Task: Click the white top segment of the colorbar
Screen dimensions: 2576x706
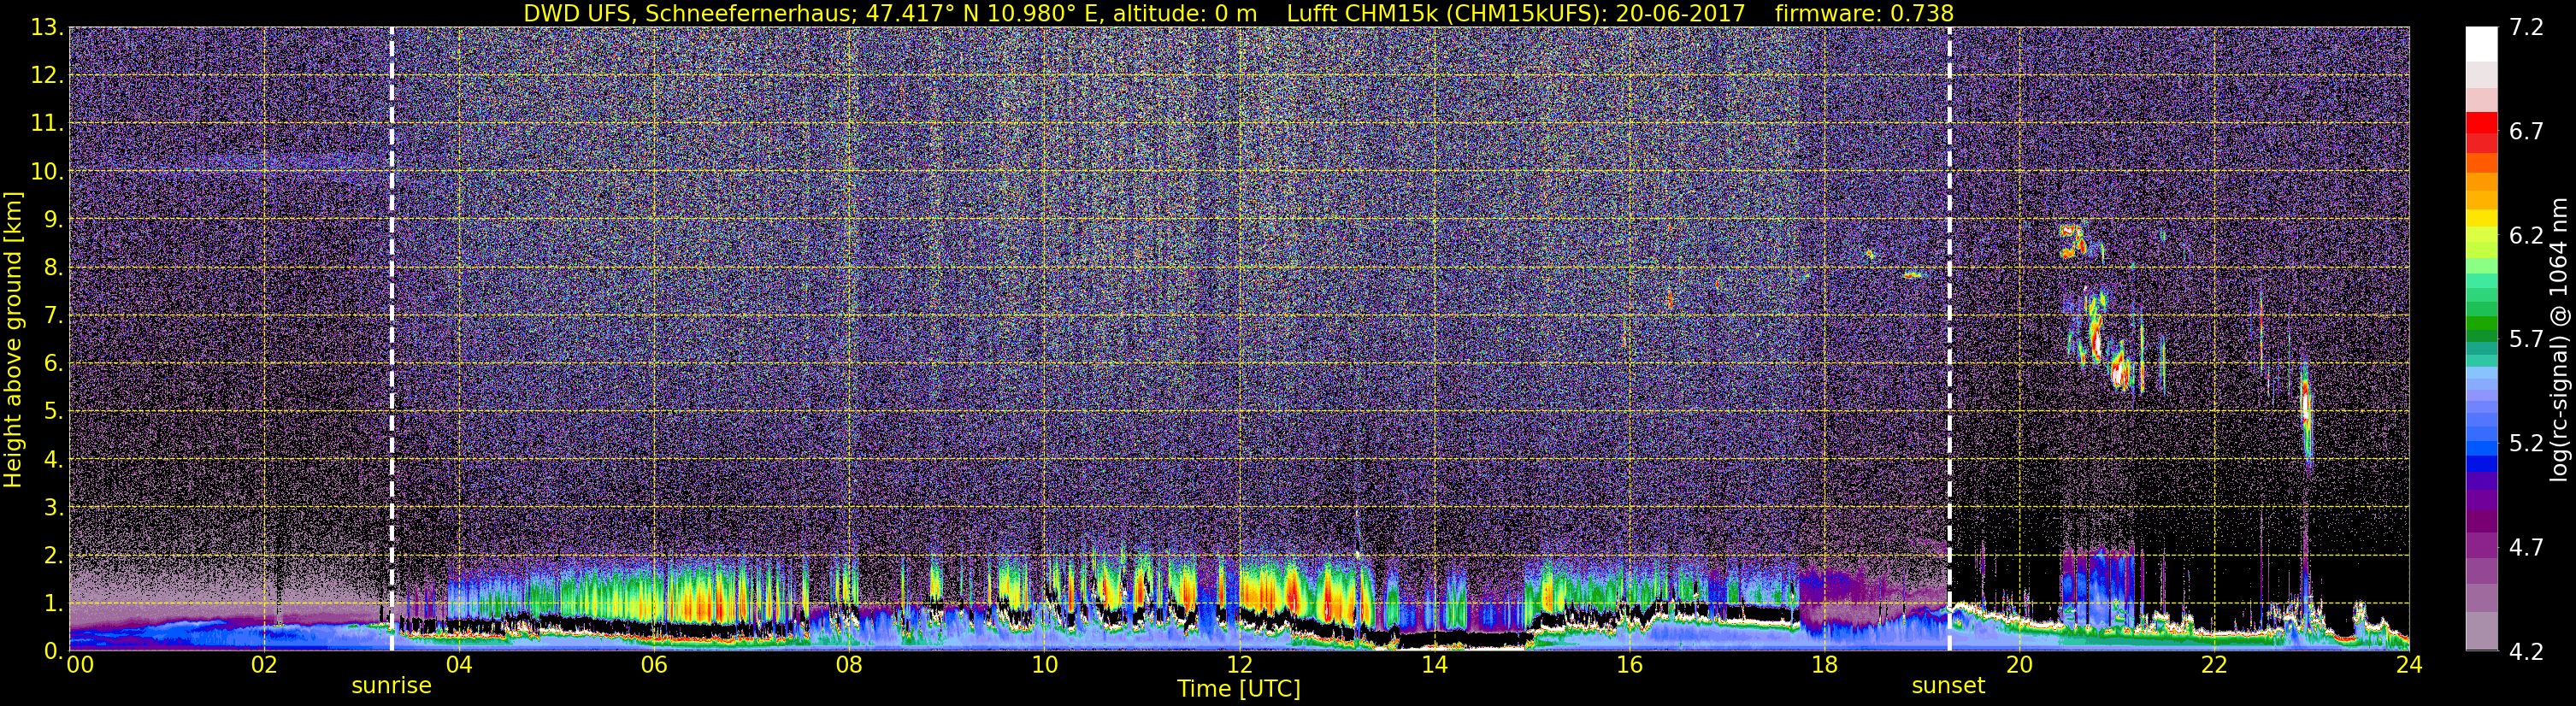Action: (2481, 44)
